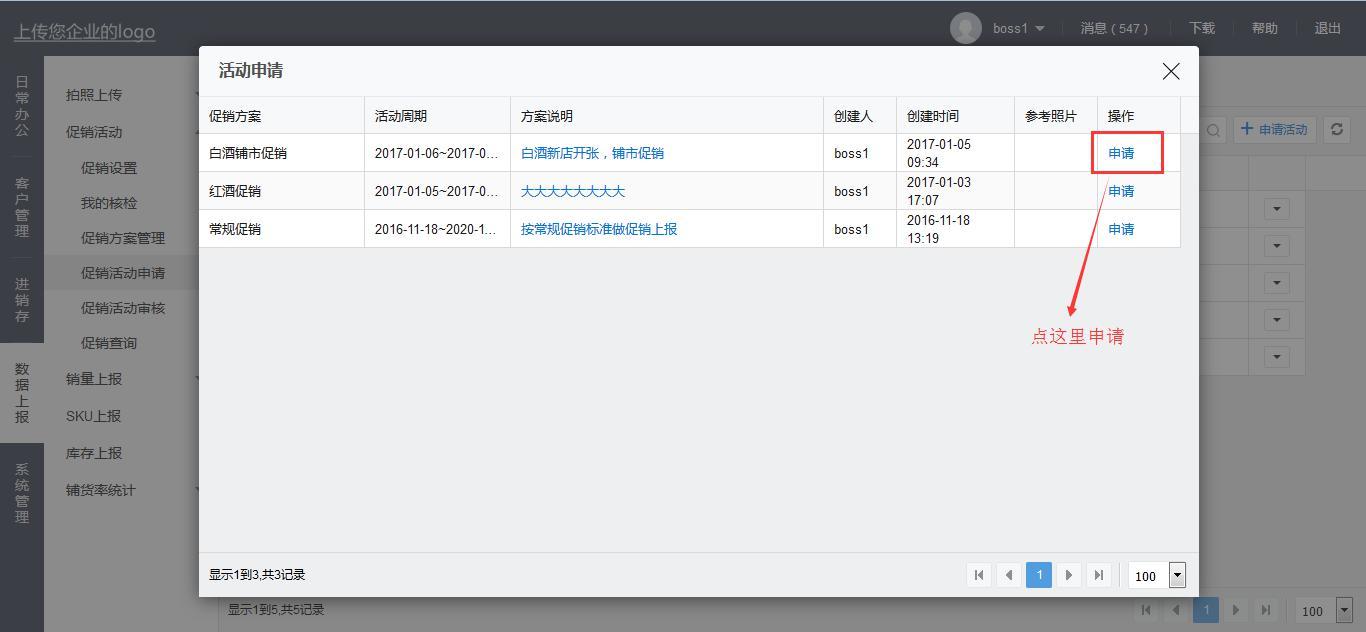Sort by the 创建时间 column header
1366x632 pixels.
click(x=932, y=116)
